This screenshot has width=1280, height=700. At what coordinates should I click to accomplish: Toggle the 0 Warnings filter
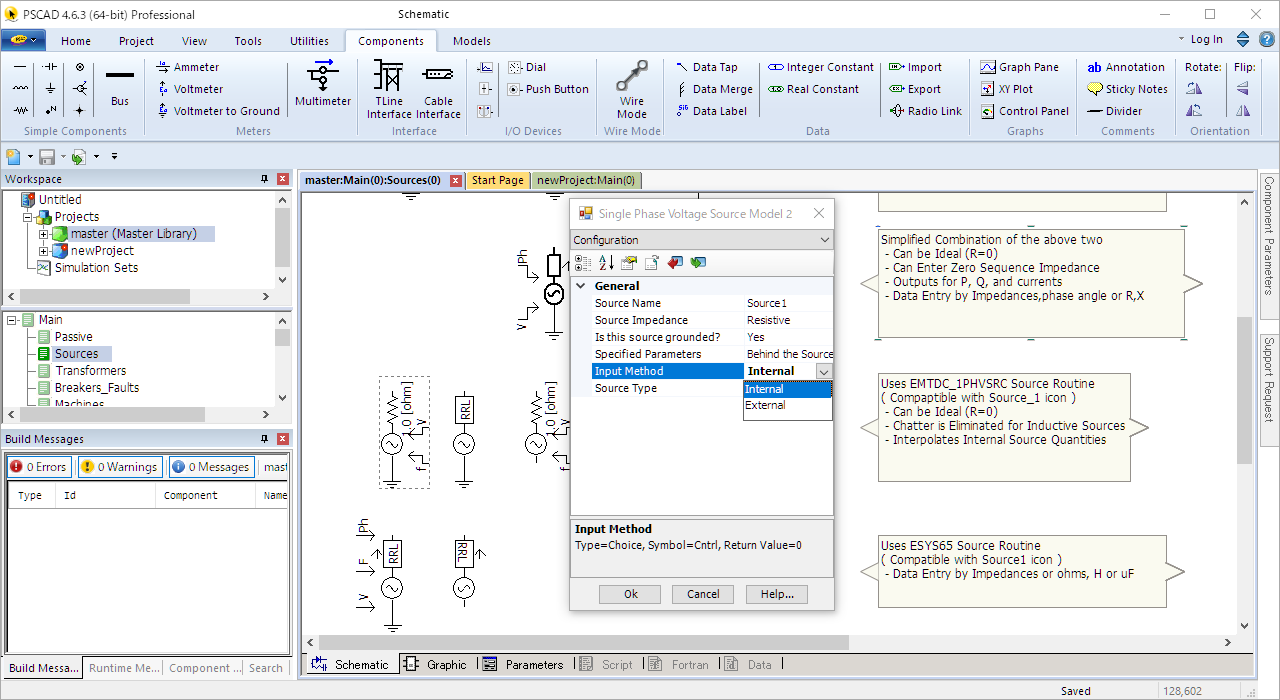point(120,466)
